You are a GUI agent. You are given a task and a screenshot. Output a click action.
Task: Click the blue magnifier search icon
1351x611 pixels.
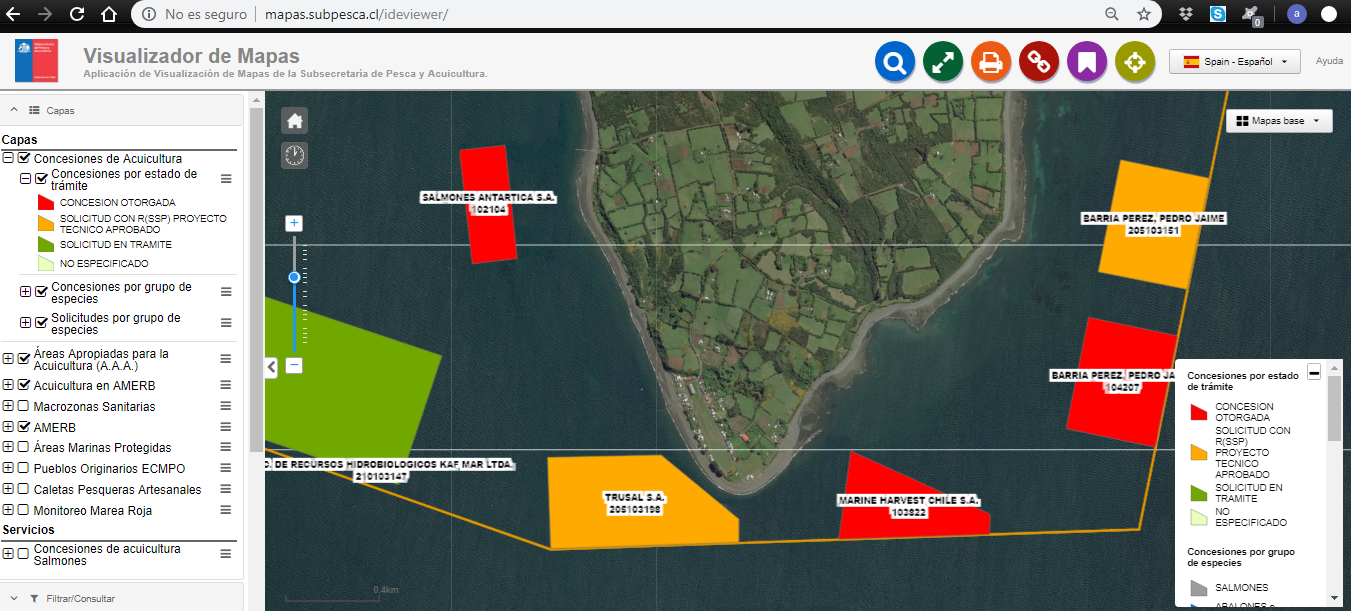(895, 62)
